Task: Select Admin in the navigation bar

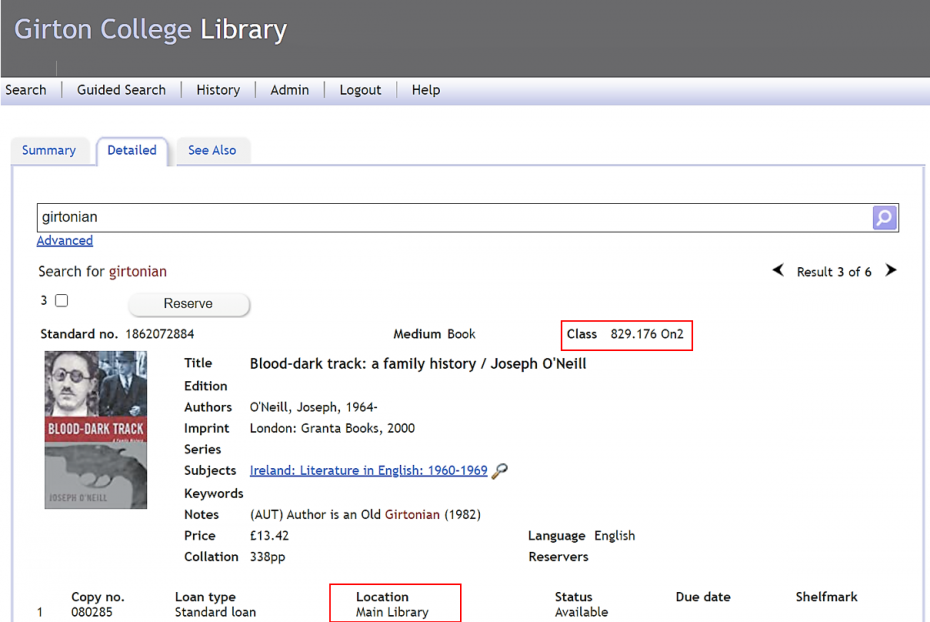Action: [289, 90]
